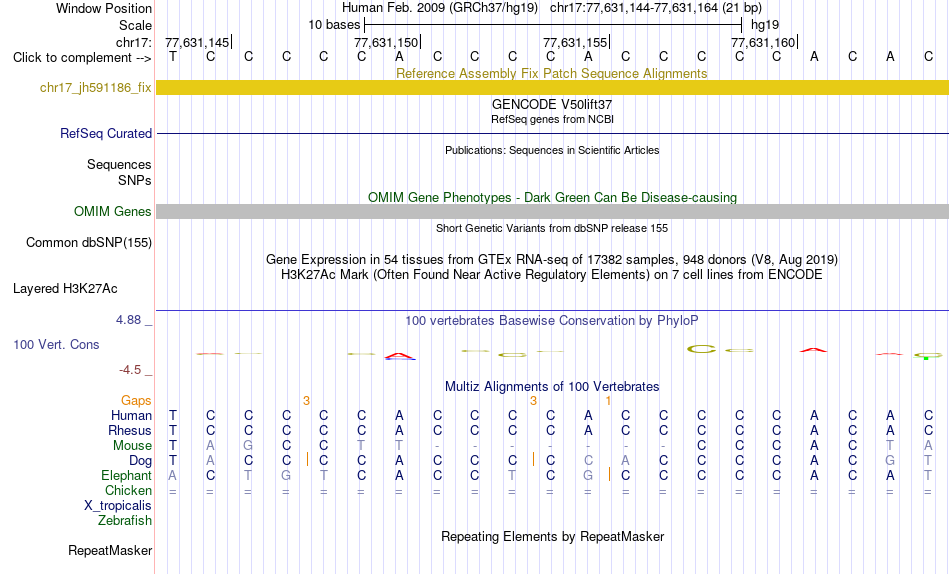Click 'Publications: Sequences in Scientific Articles' title
The width and height of the screenshot is (950, 574).
tap(552, 150)
